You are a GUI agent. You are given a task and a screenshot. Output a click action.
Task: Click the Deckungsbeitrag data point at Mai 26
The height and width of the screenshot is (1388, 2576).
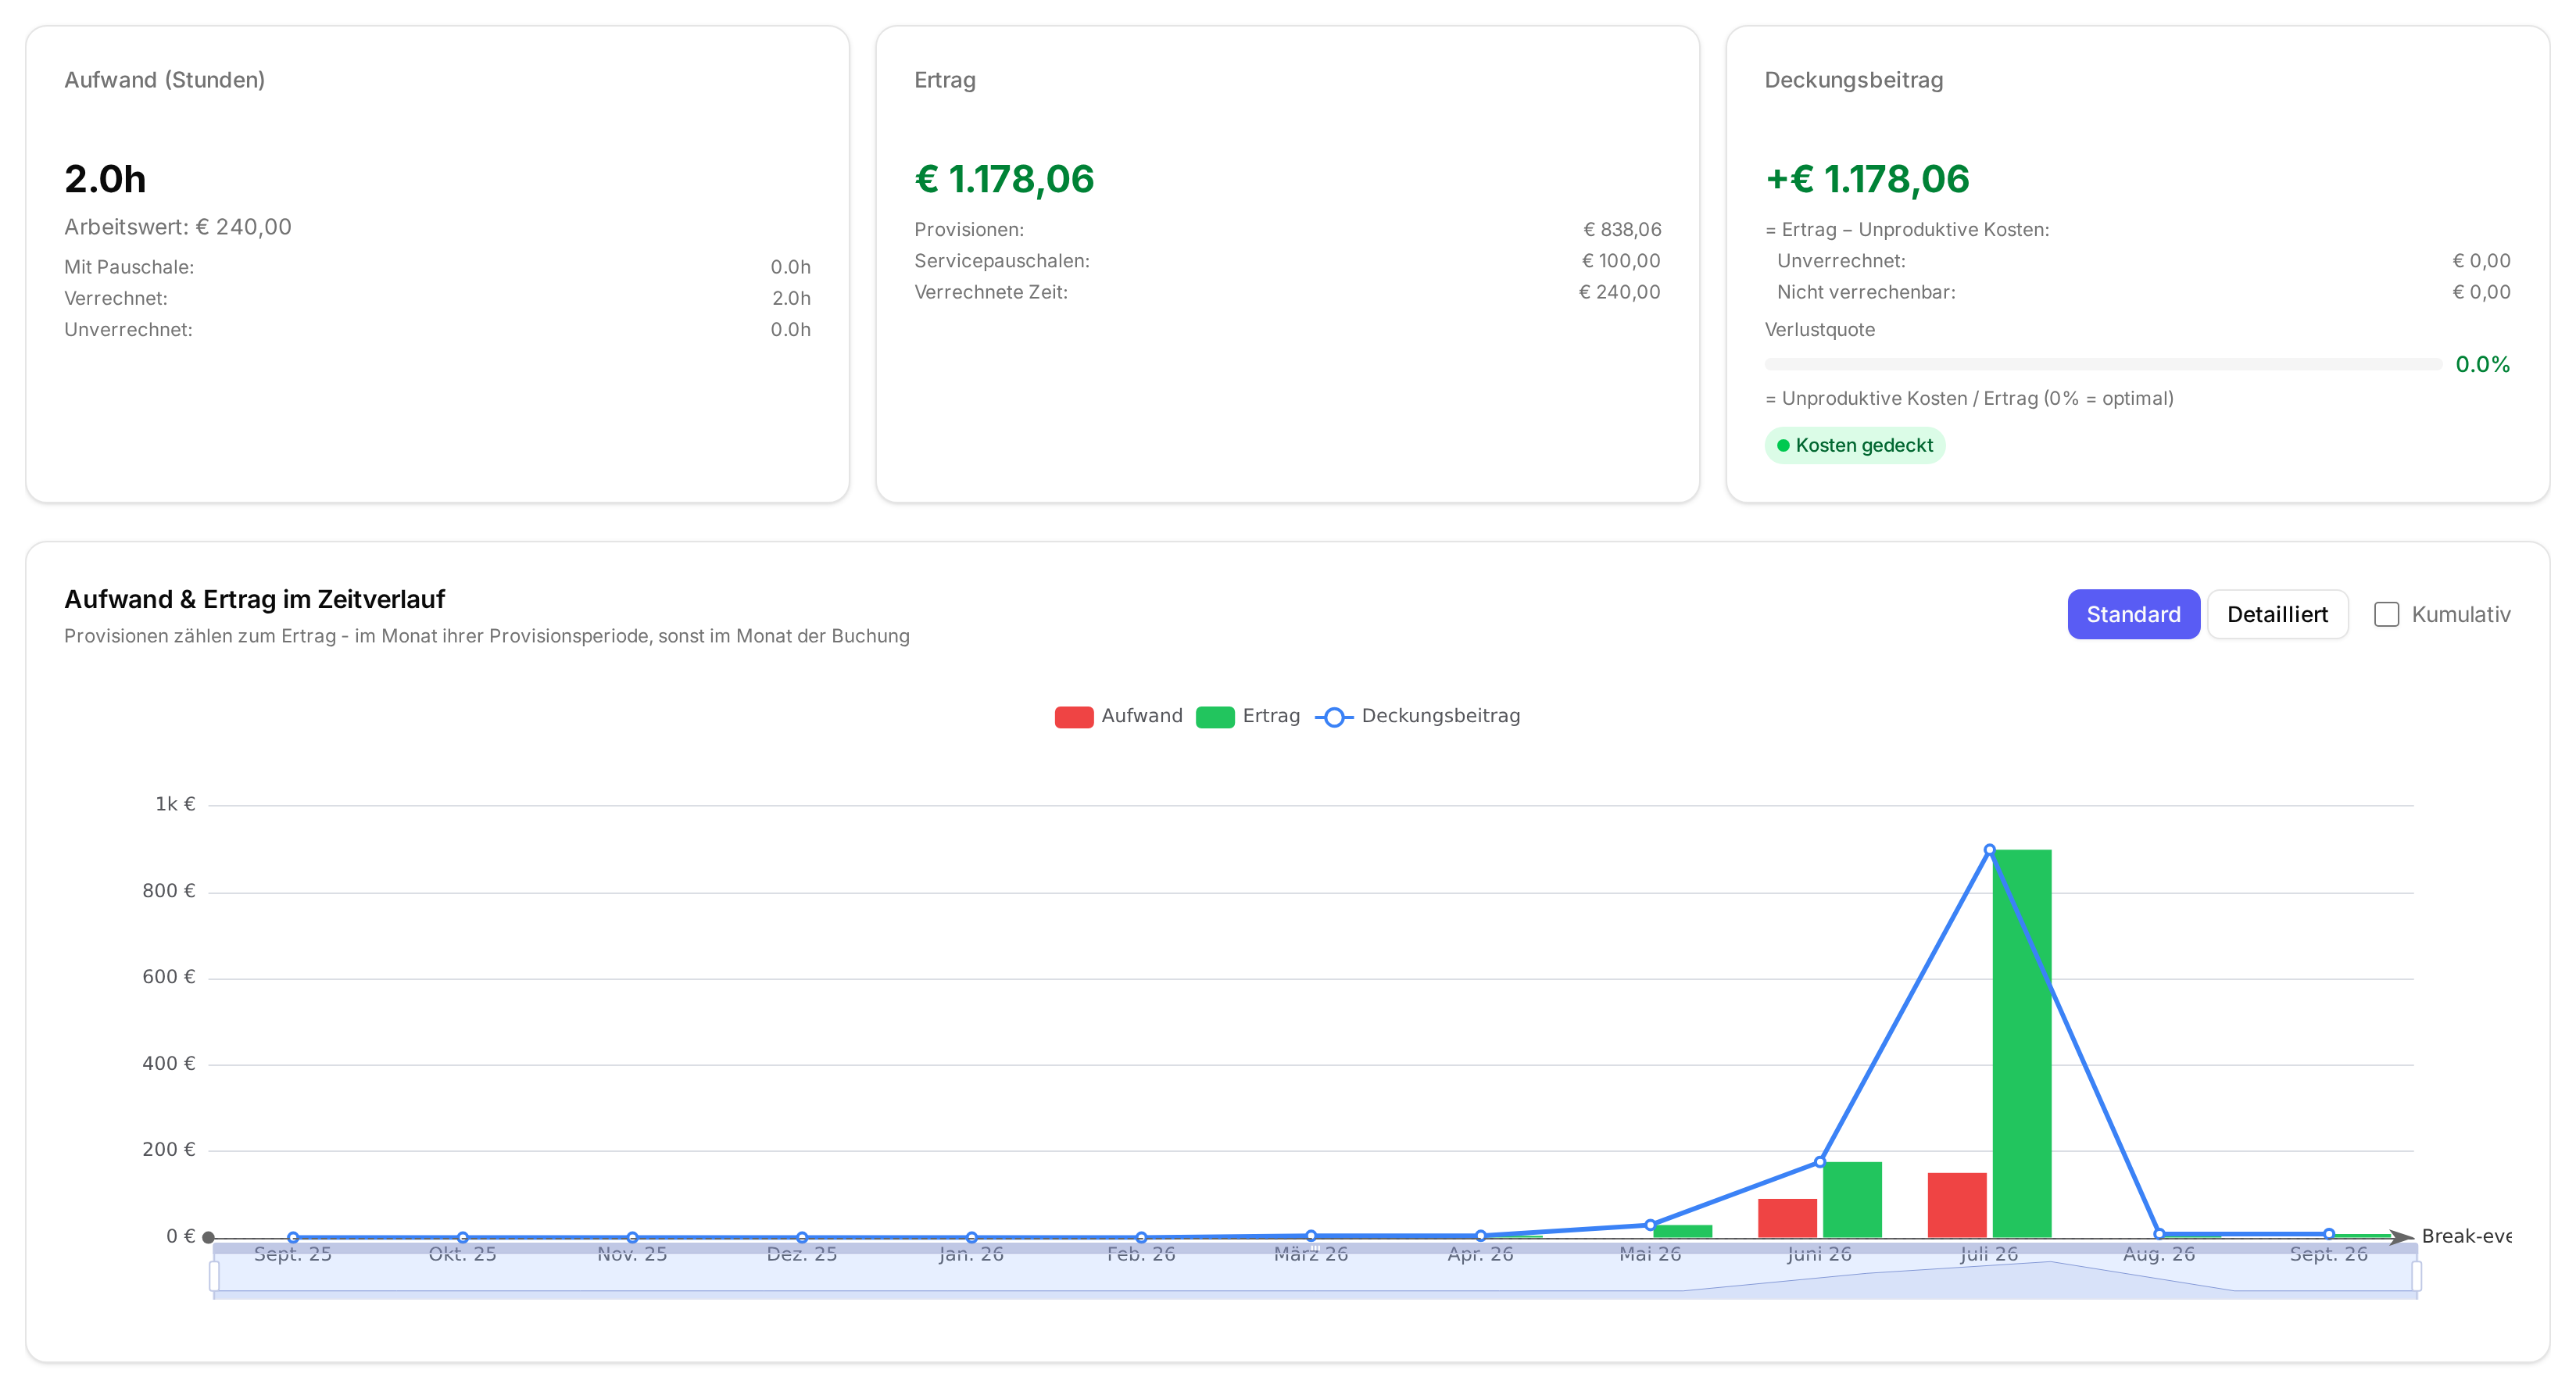coord(1650,1225)
